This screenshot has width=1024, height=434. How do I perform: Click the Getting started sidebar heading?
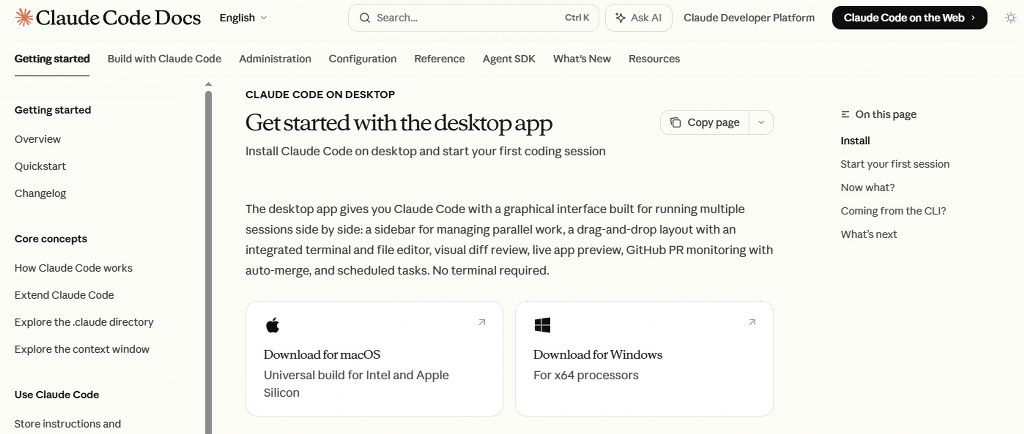click(53, 110)
